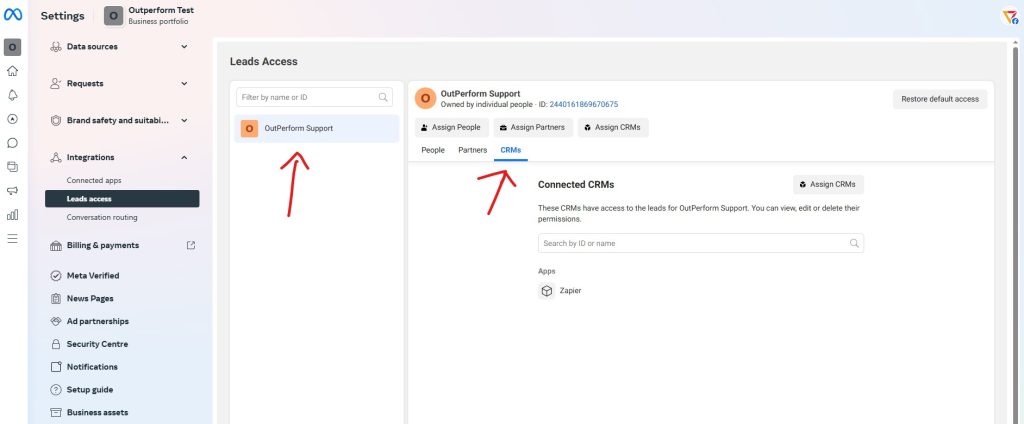Expand Brand safety and suitability section
Screen dimensions: 1024x424
point(184,120)
